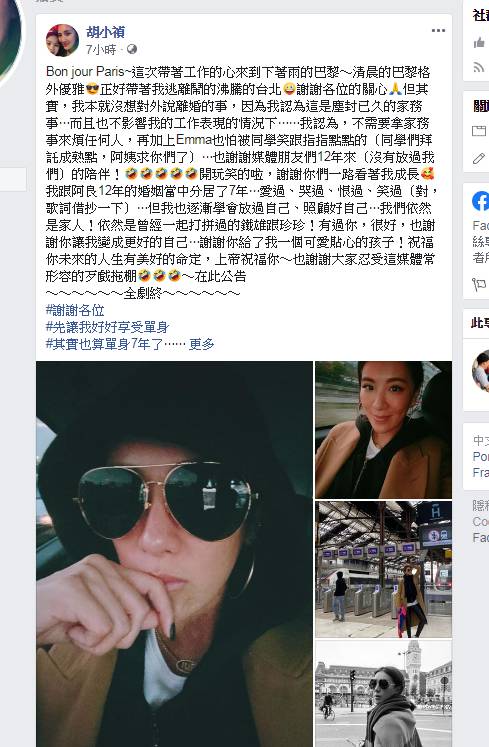
Task: Click the globe public privacy icon
Action: (x=132, y=49)
